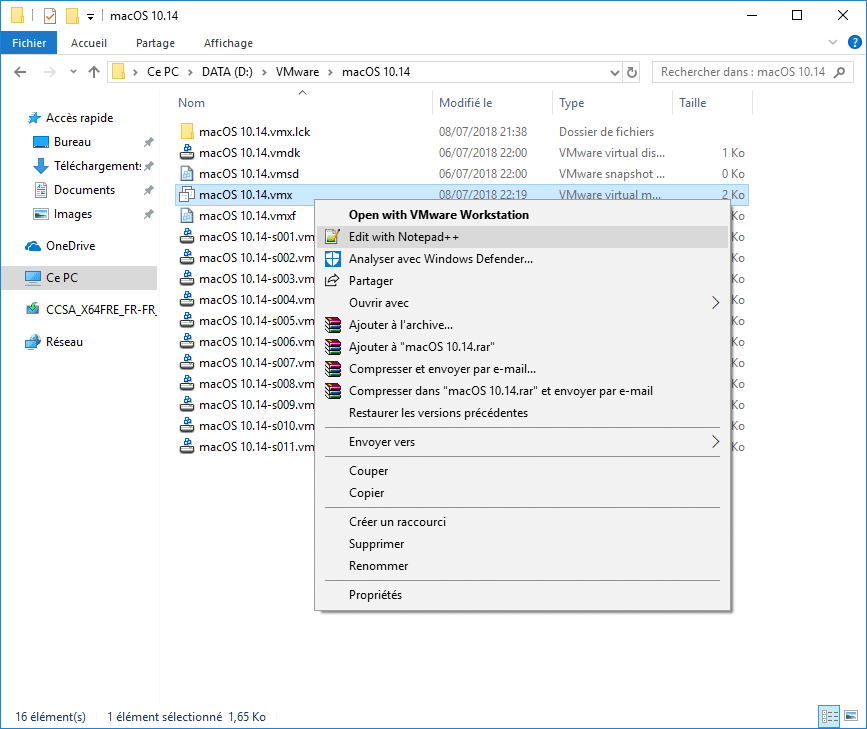Viewport: 867px width, 729px height.
Task: Switch to the Partage ribbon tab
Action: pyautogui.click(x=155, y=43)
